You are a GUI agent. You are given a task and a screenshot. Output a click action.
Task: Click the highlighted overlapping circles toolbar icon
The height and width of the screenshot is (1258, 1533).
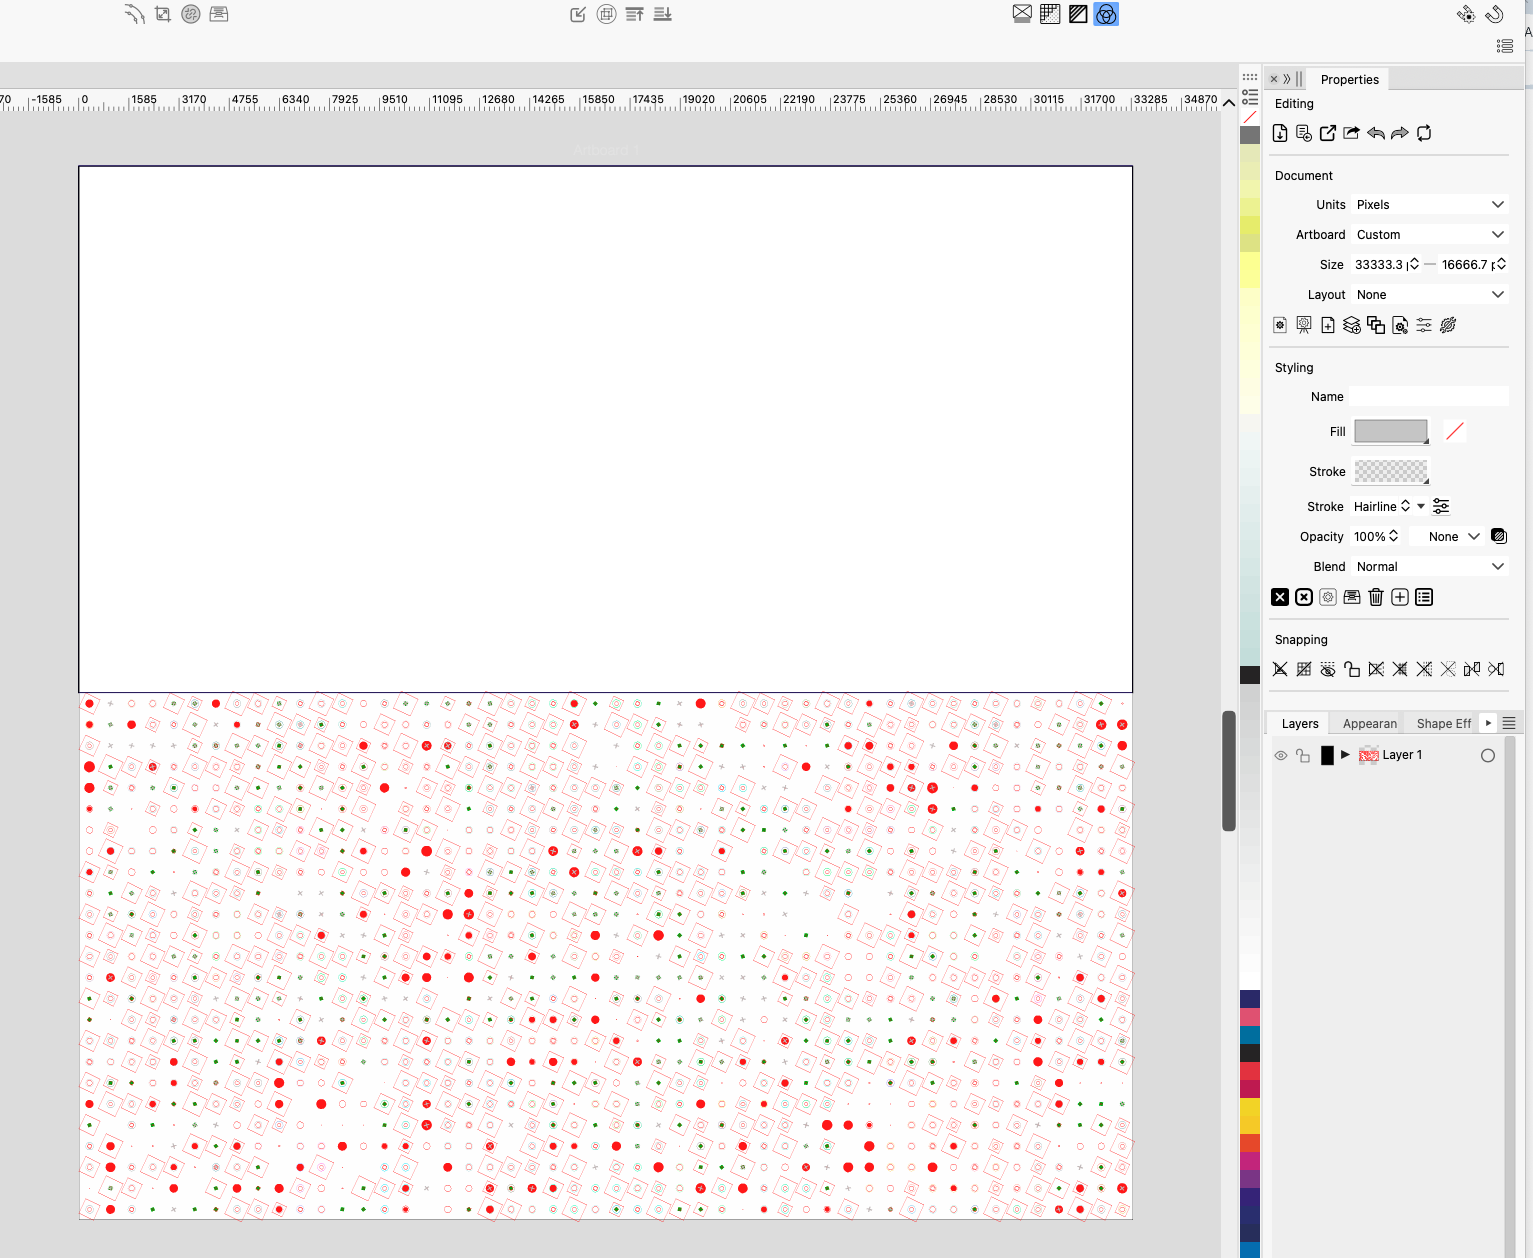(x=1106, y=14)
